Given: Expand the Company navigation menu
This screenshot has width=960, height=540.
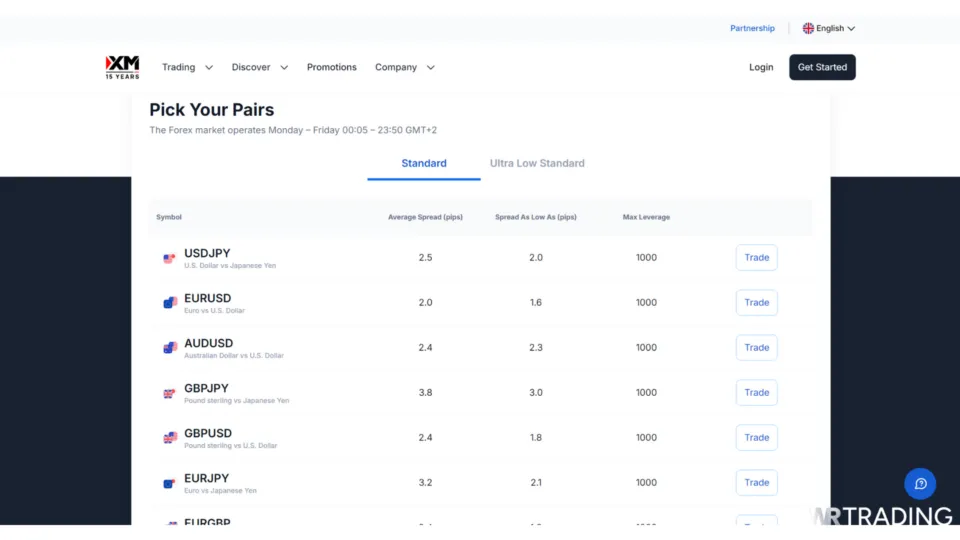Looking at the screenshot, I should (x=404, y=67).
